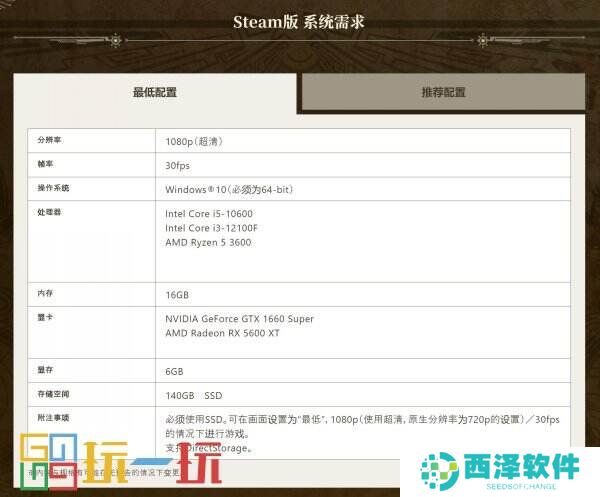Click the 'Steam版 系统需求' heading
This screenshot has width=600, height=497.
[x=298, y=22]
